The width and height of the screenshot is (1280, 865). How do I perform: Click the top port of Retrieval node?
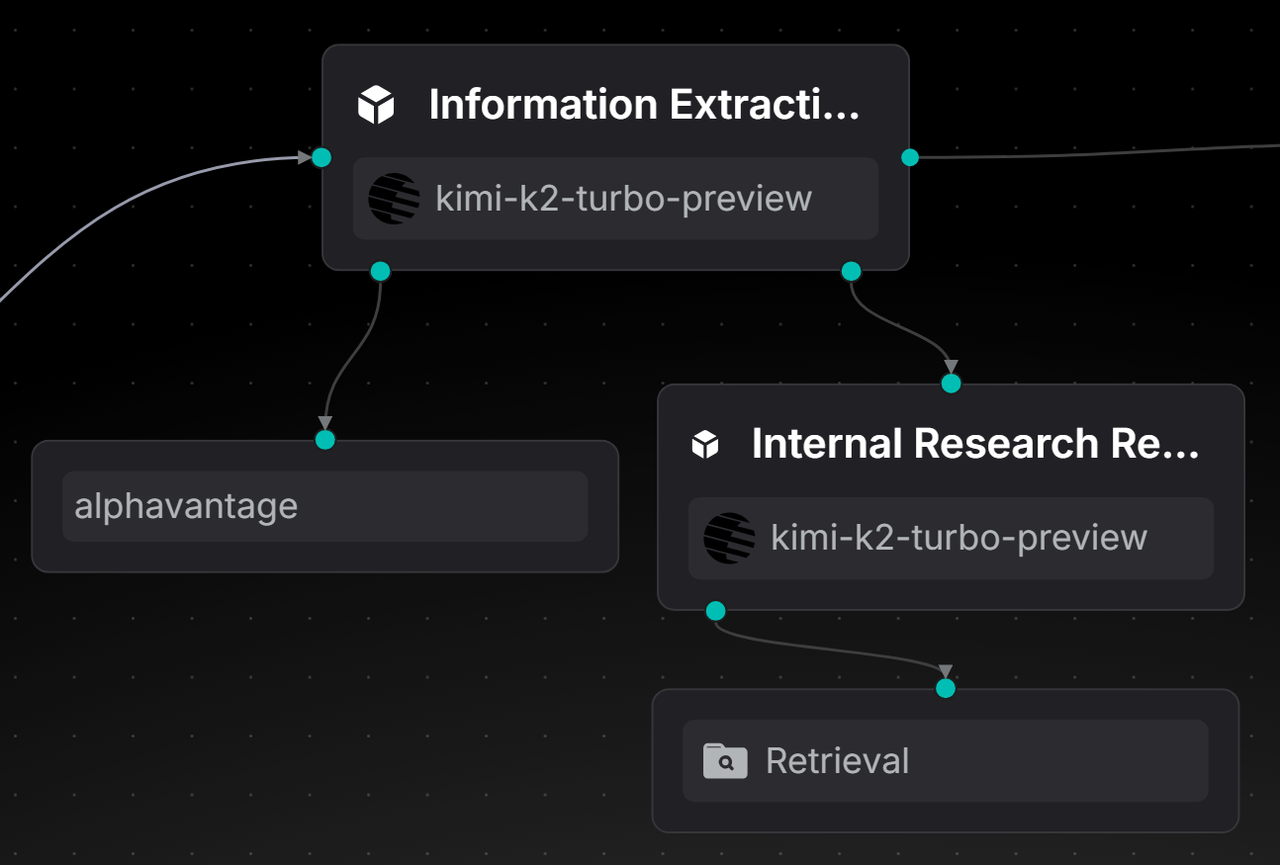click(945, 689)
